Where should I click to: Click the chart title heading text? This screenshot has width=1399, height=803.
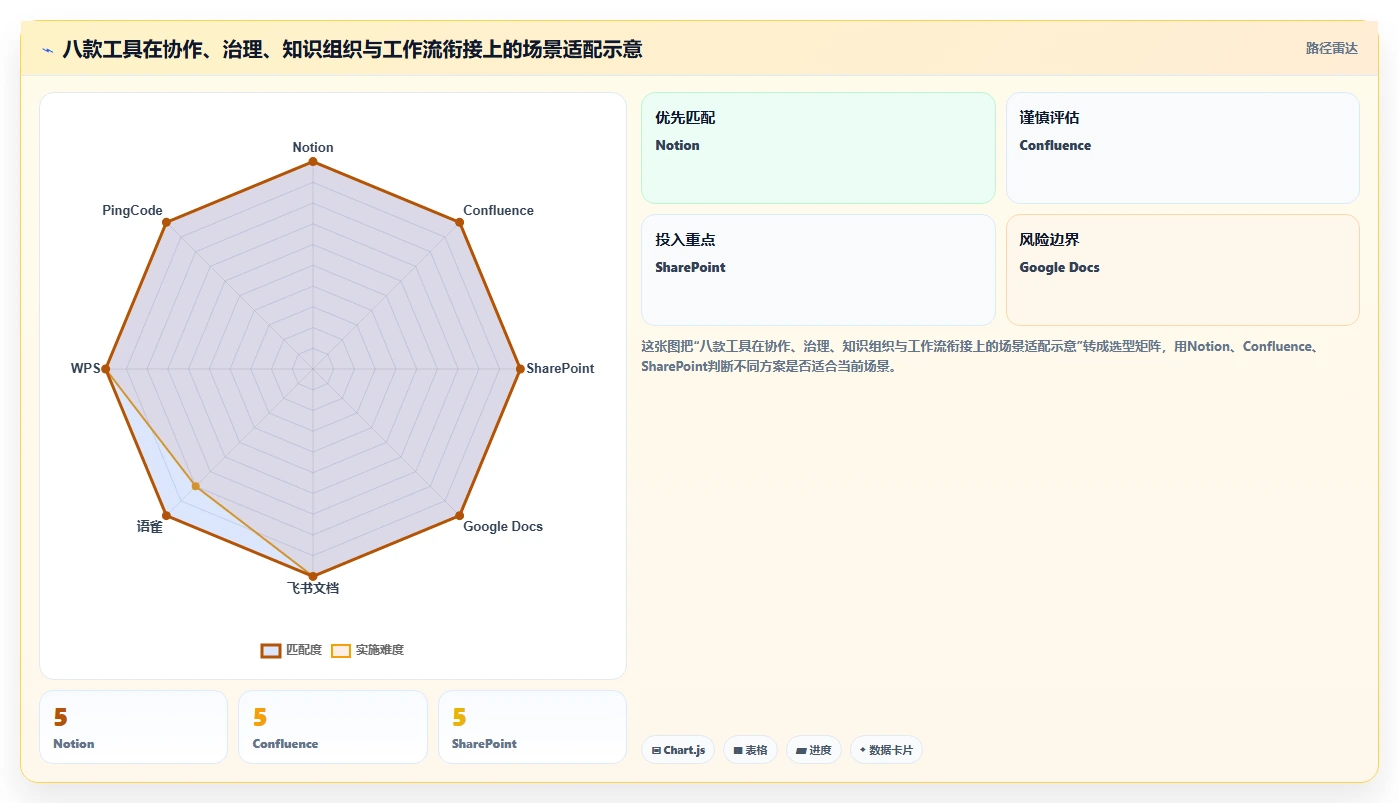coord(352,49)
